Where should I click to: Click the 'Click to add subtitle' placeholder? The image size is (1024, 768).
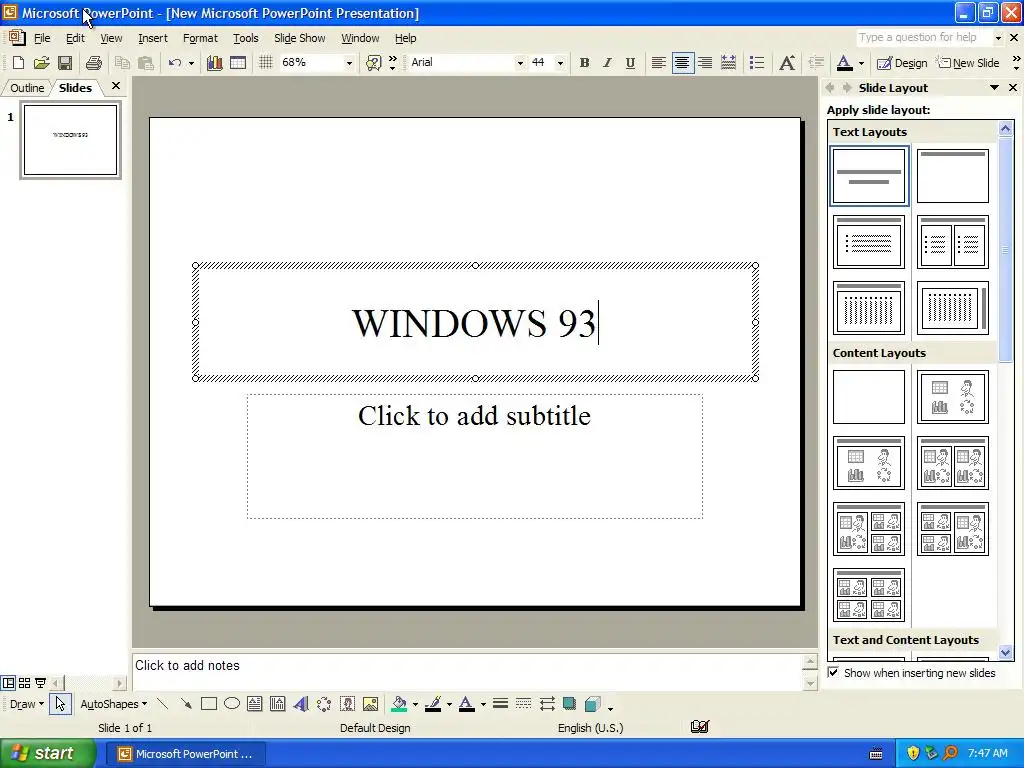475,456
